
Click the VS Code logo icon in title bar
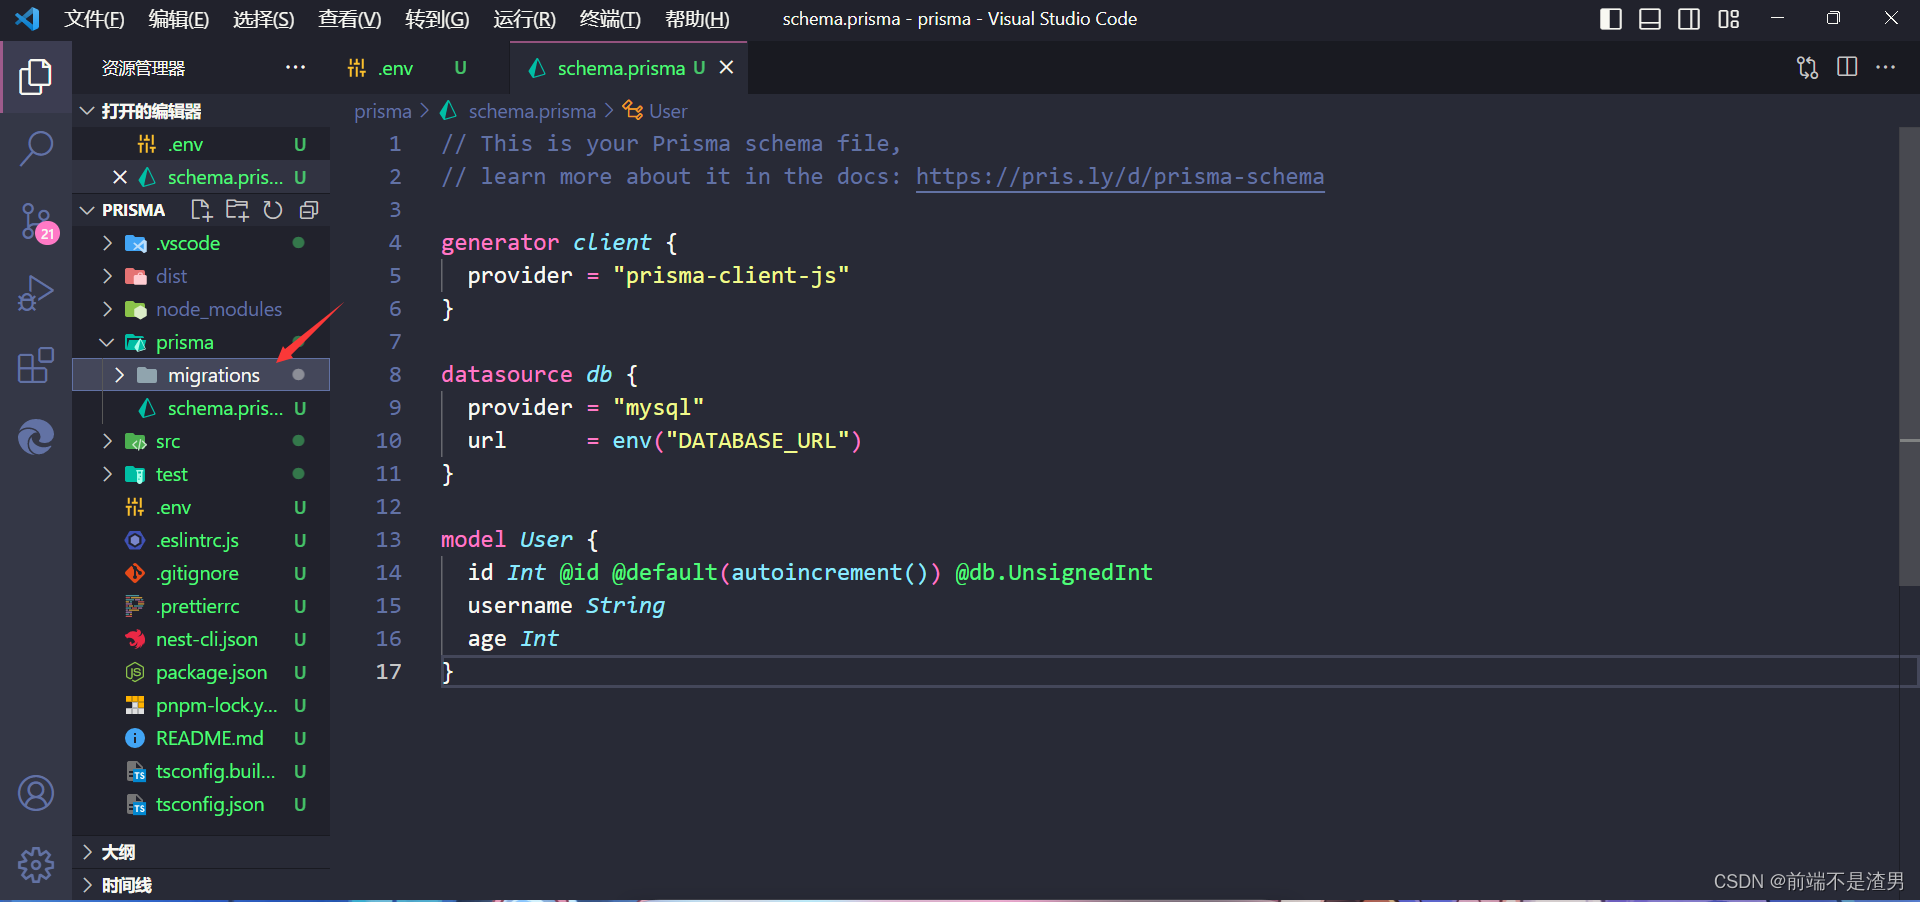coord(27,18)
